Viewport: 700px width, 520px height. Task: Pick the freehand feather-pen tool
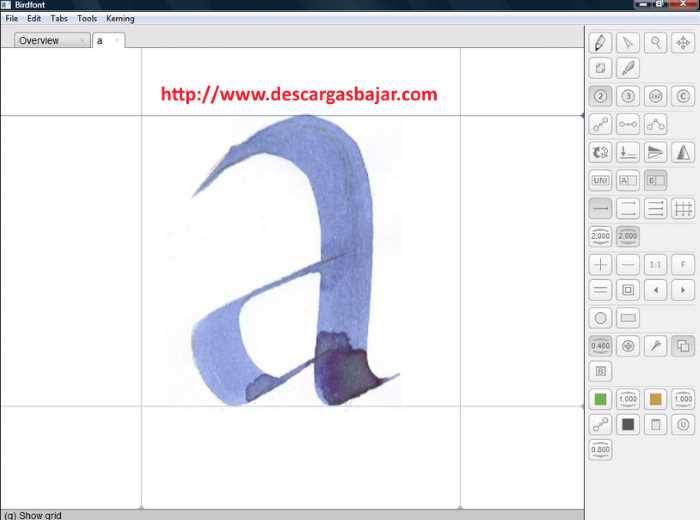pyautogui.click(x=628, y=68)
